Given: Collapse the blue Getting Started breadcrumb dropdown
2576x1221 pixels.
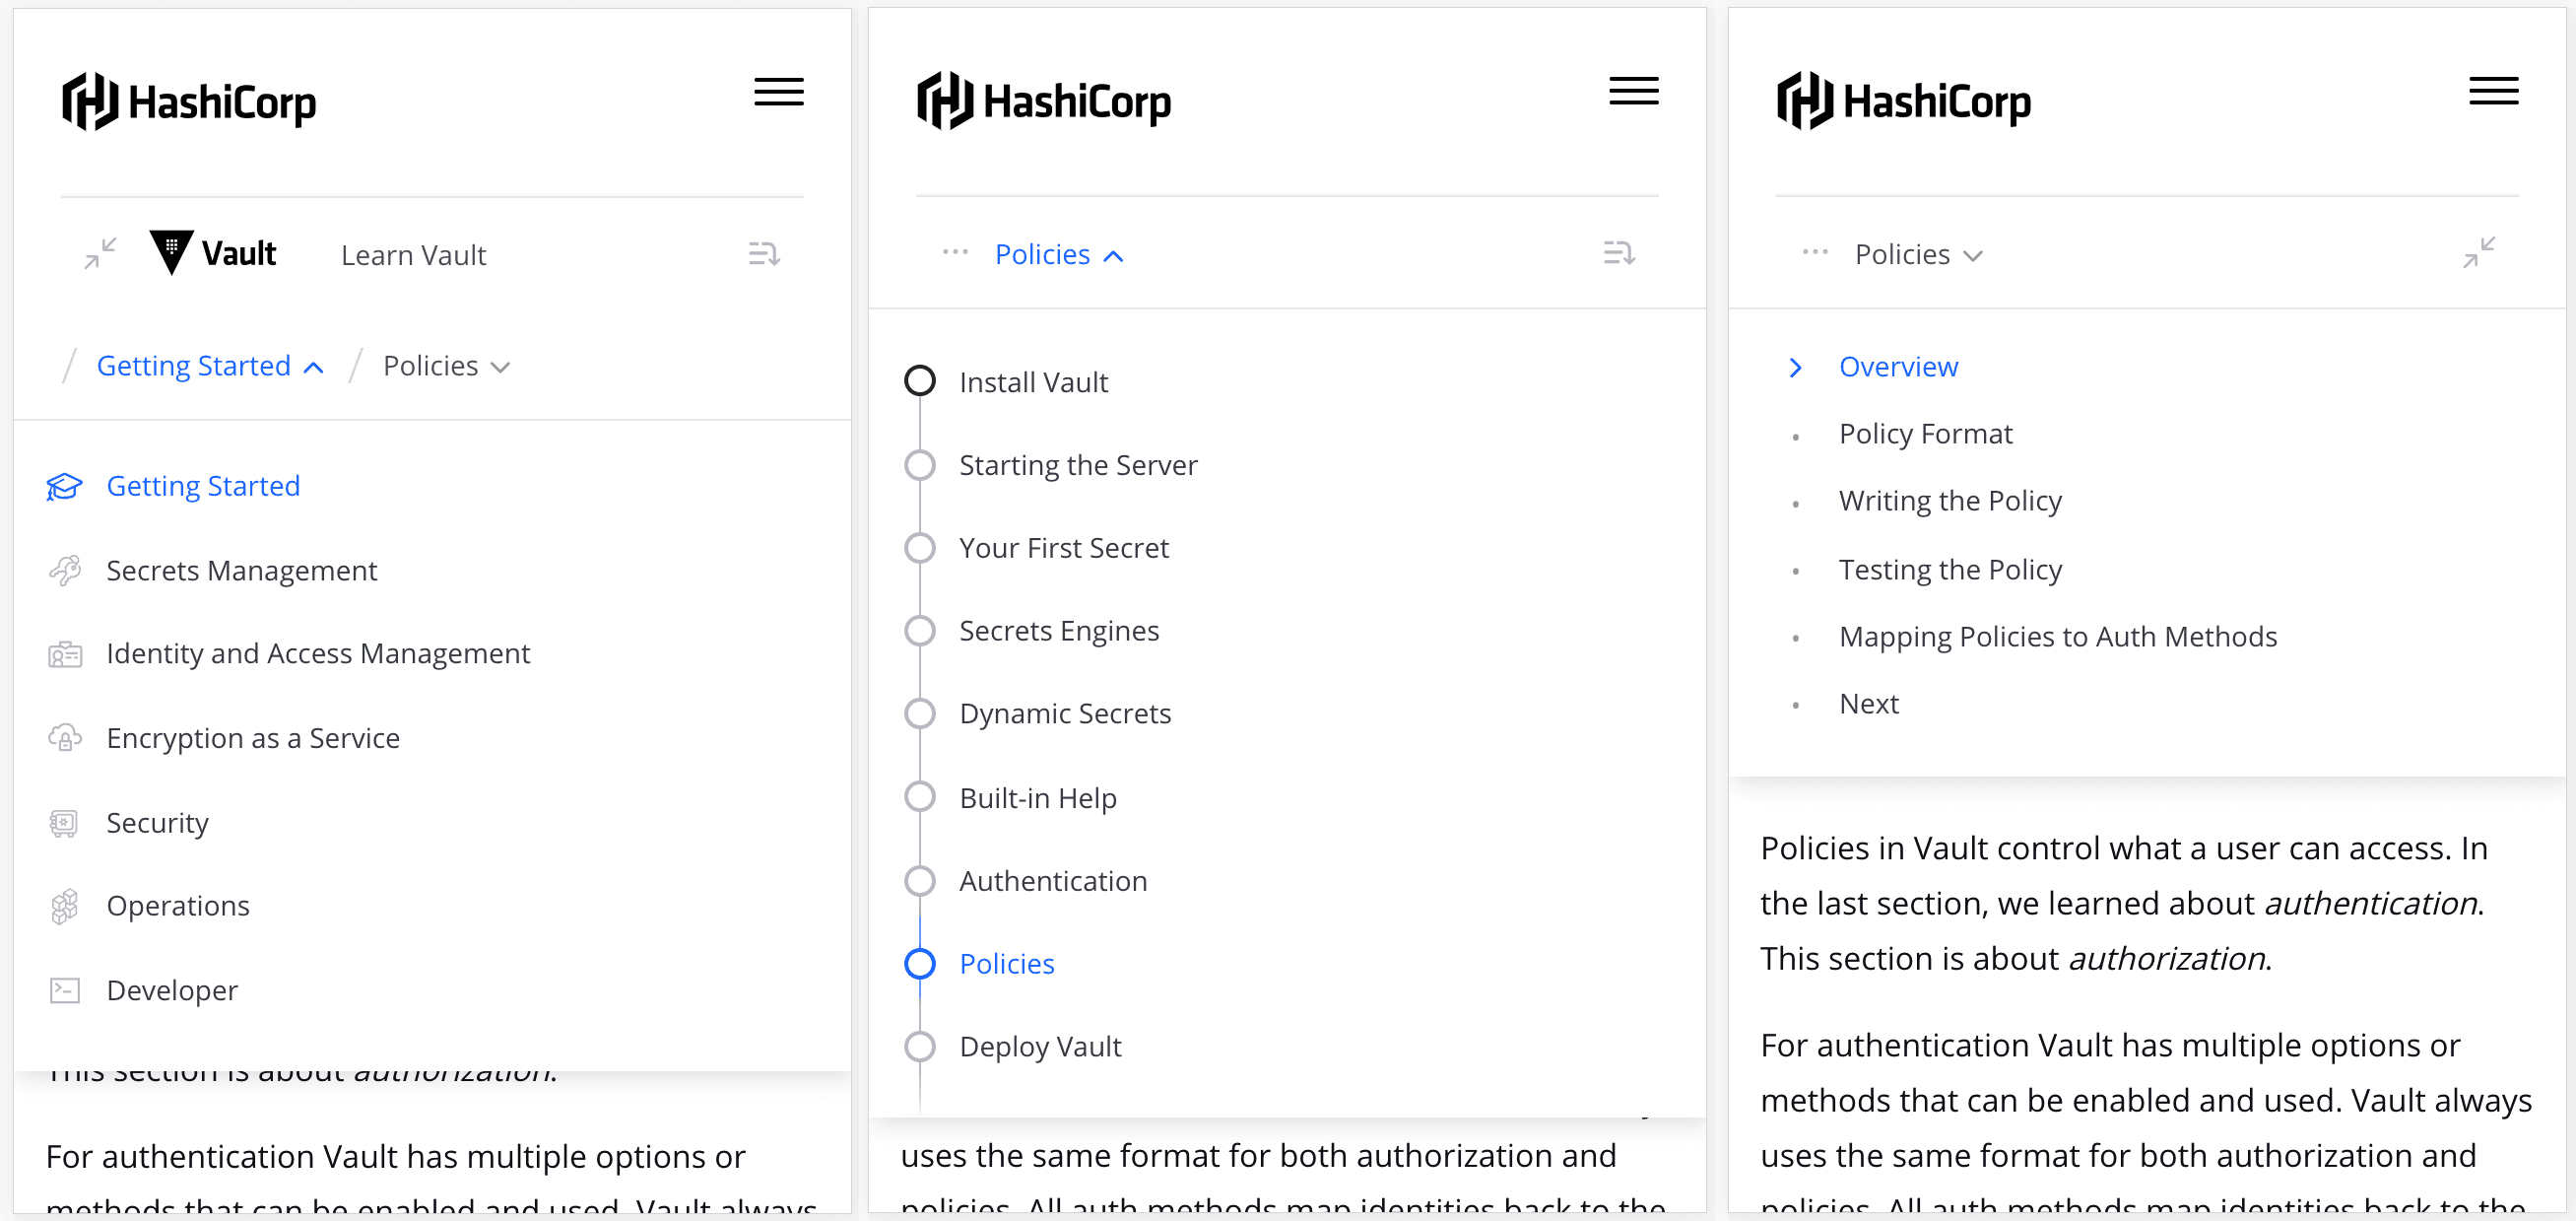Looking at the screenshot, I should 209,367.
